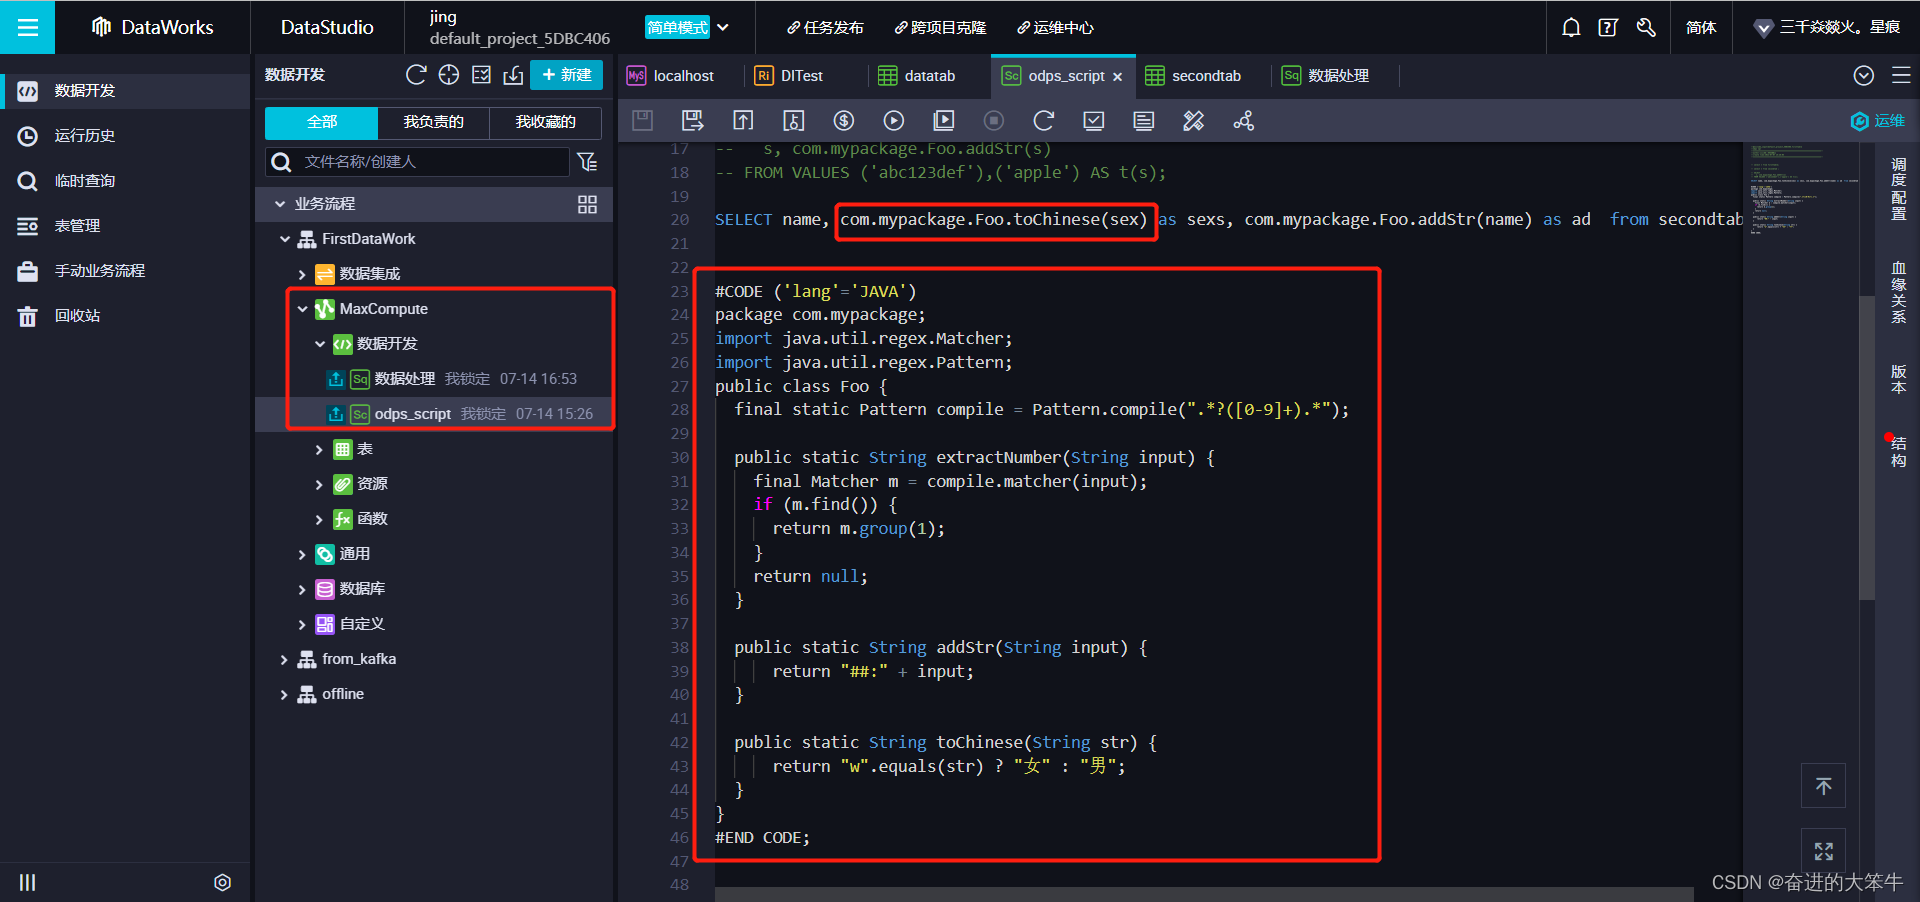Open the 简单模式 mode dropdown
Screen dimensions: 1920x902
(688, 27)
